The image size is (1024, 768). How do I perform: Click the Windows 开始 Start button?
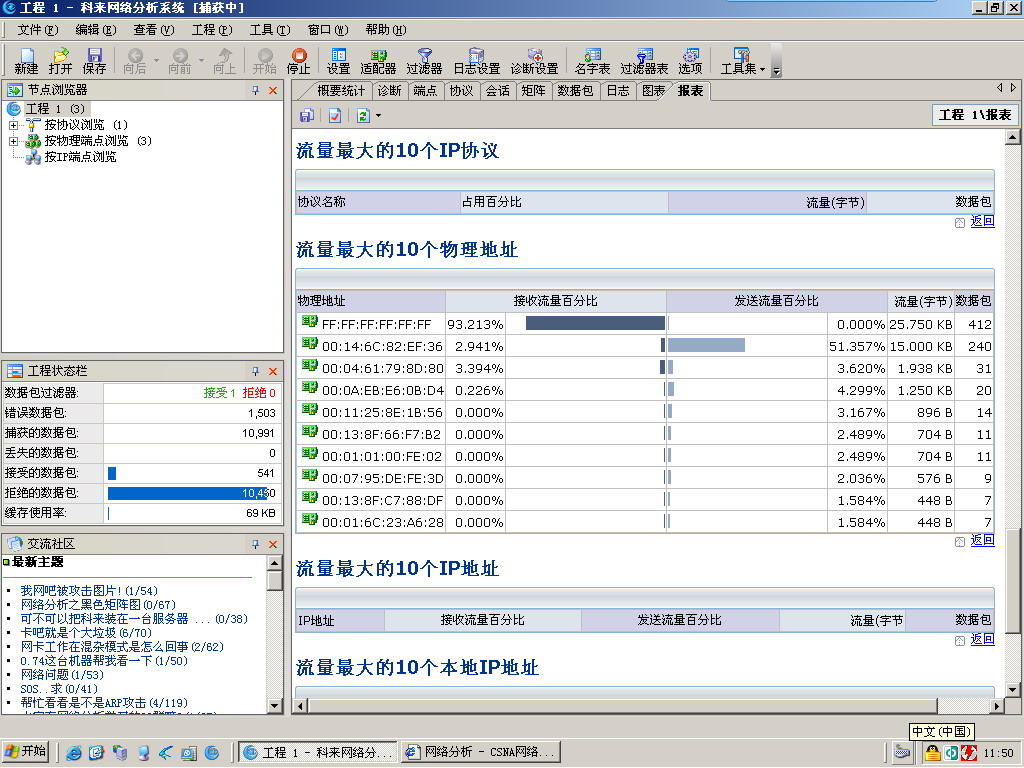27,752
